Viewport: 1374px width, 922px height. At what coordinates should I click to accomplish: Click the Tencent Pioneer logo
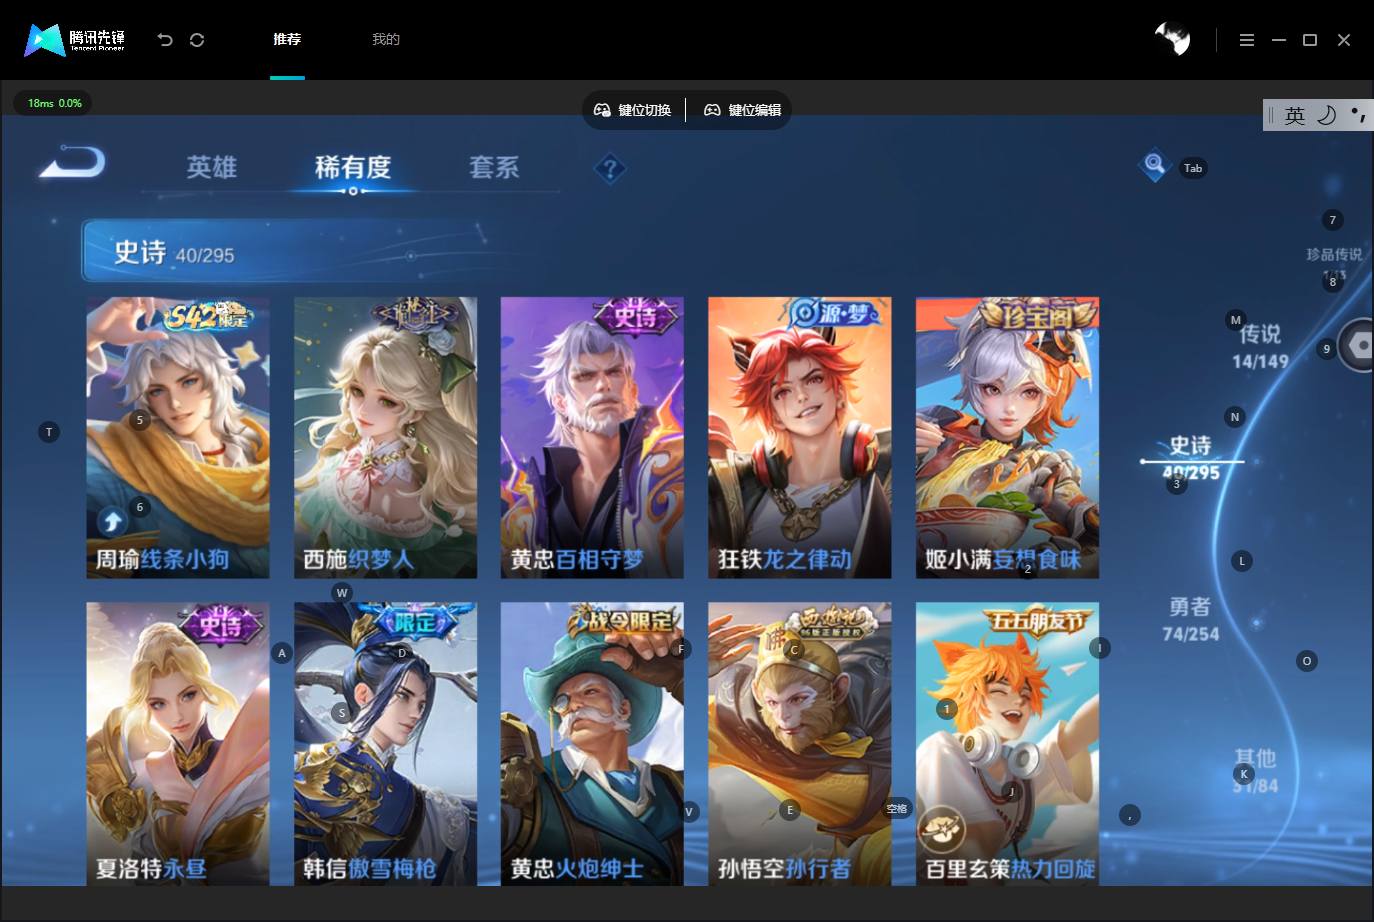pos(75,40)
